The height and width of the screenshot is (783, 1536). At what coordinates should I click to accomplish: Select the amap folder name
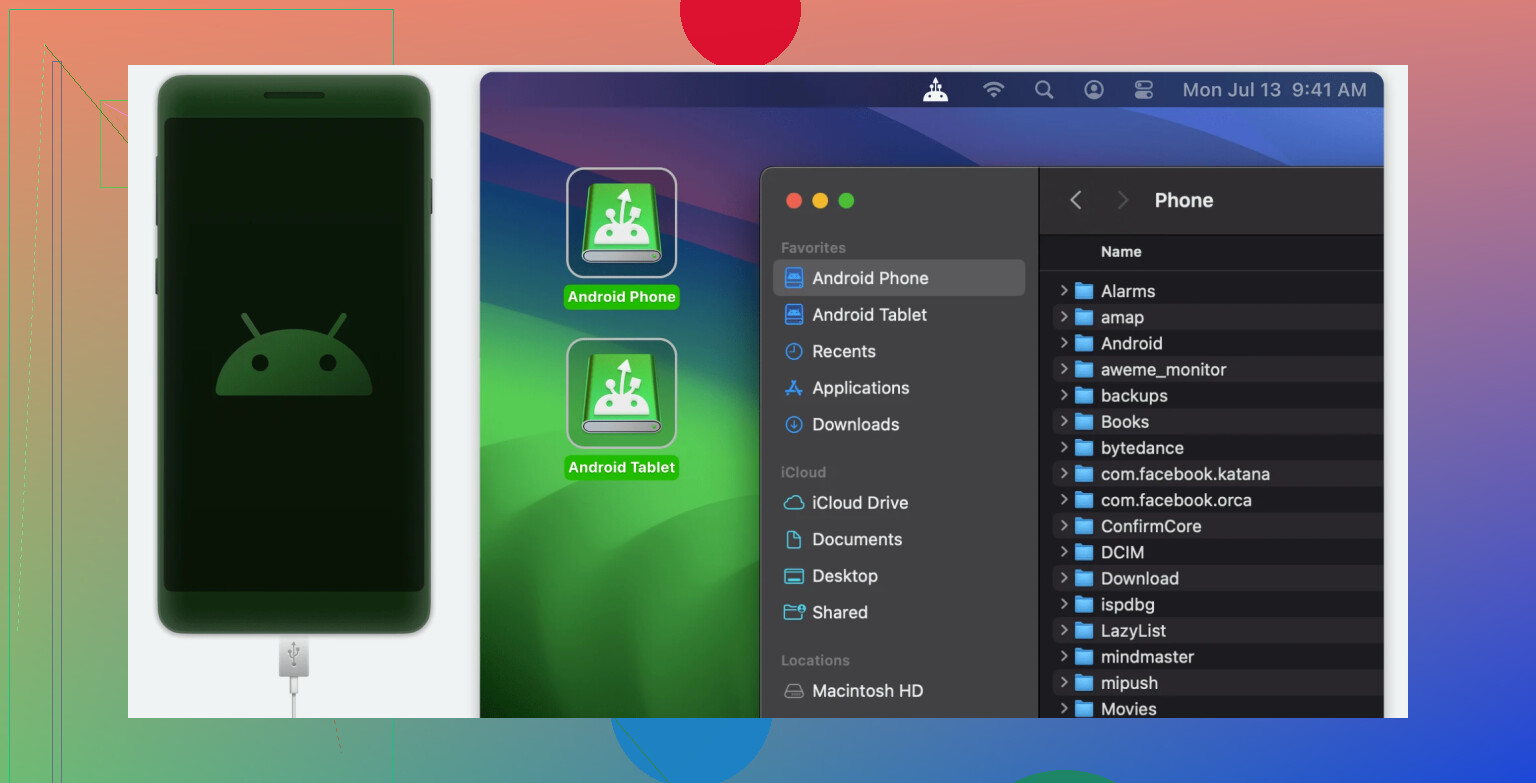(x=1122, y=317)
